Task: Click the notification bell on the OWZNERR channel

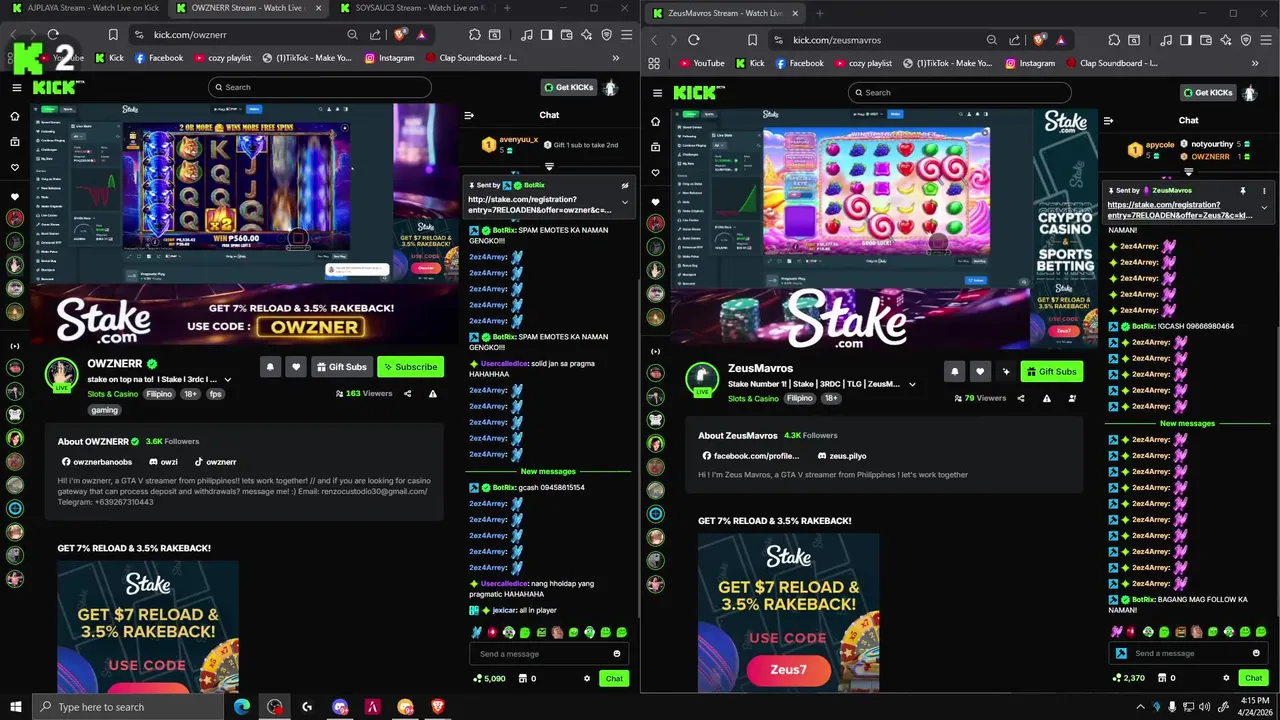Action: coord(270,367)
